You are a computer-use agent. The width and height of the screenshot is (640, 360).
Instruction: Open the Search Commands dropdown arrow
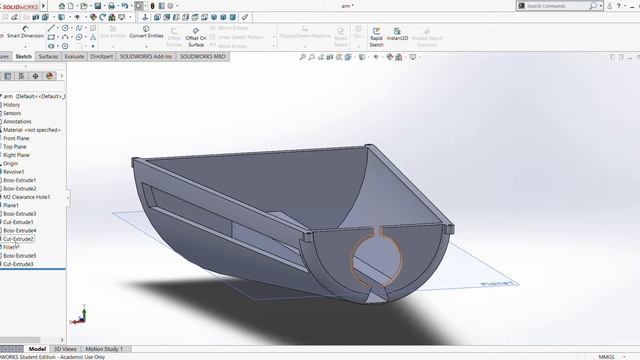[600, 6]
